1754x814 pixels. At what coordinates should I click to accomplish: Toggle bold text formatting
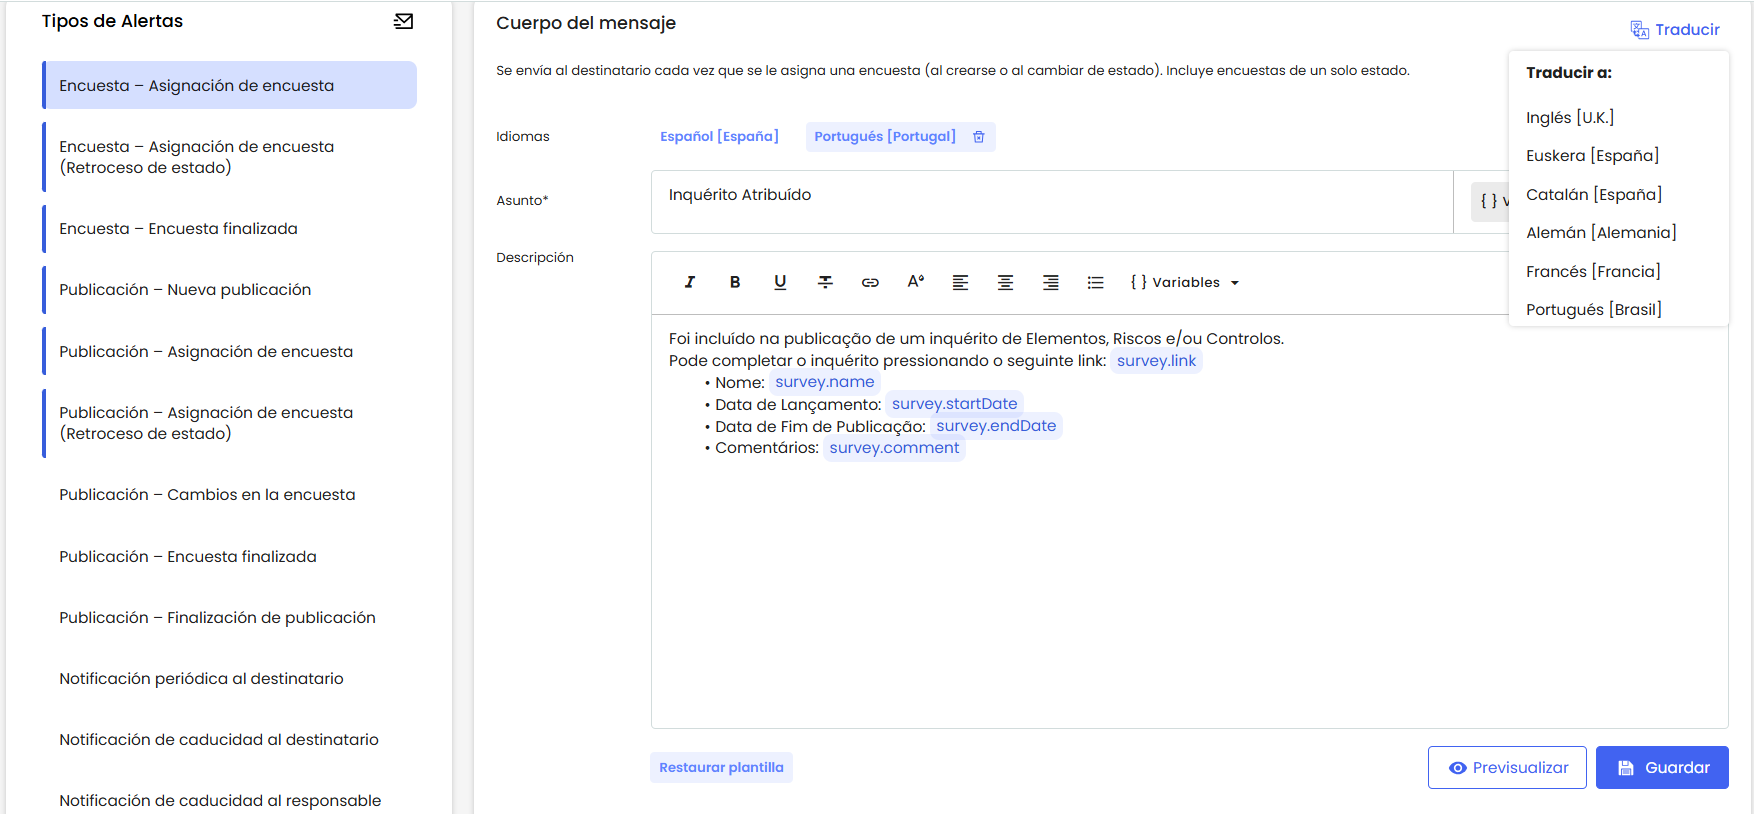coord(735,282)
